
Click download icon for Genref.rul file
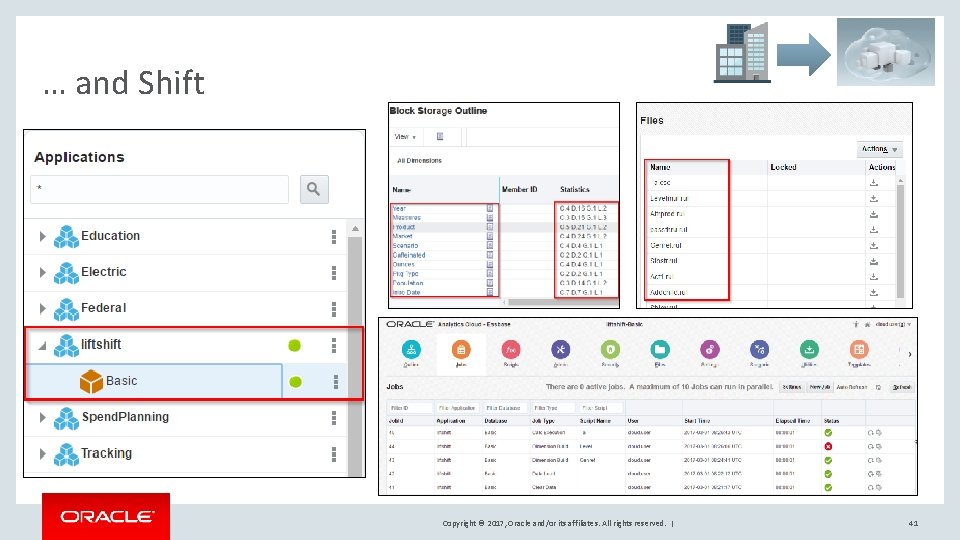click(874, 245)
